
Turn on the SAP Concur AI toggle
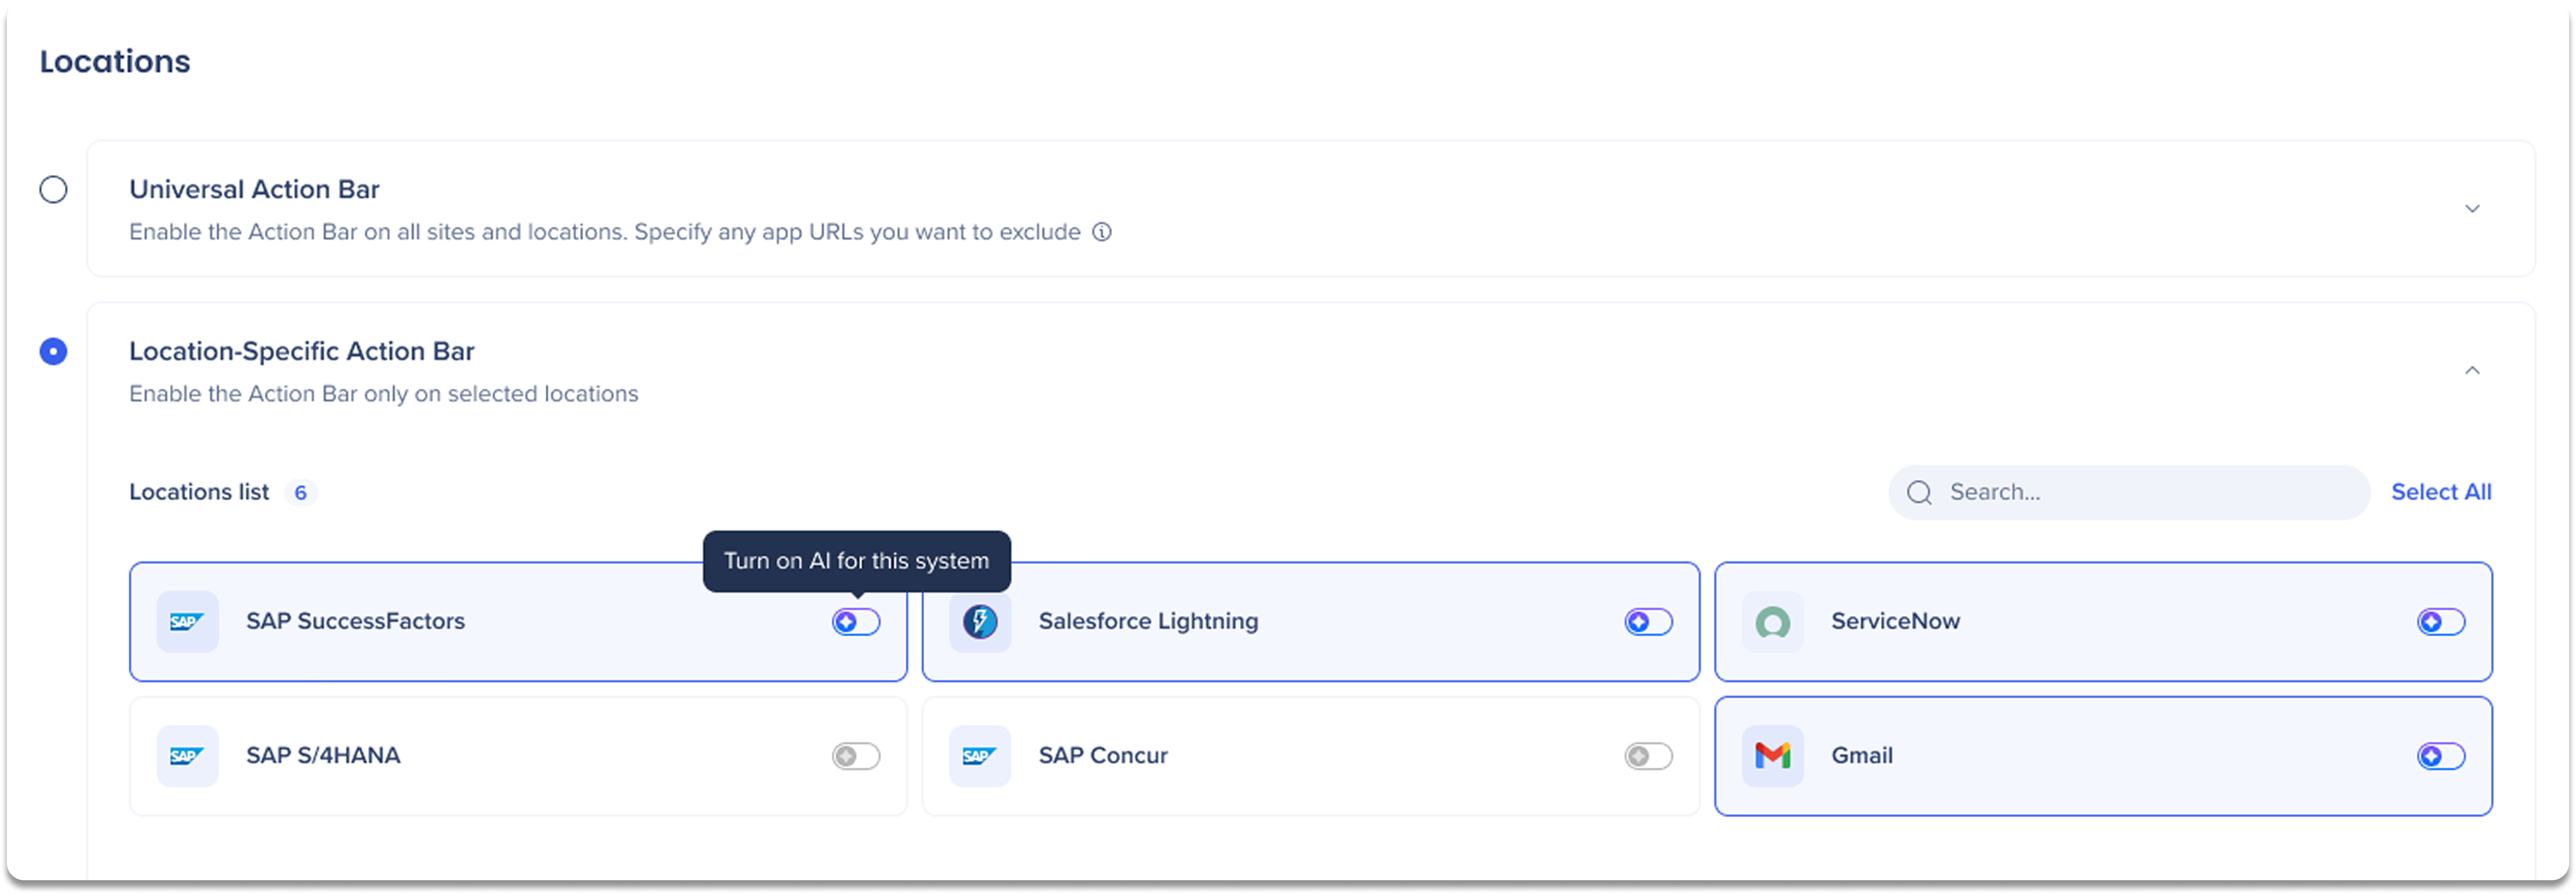pos(1648,756)
